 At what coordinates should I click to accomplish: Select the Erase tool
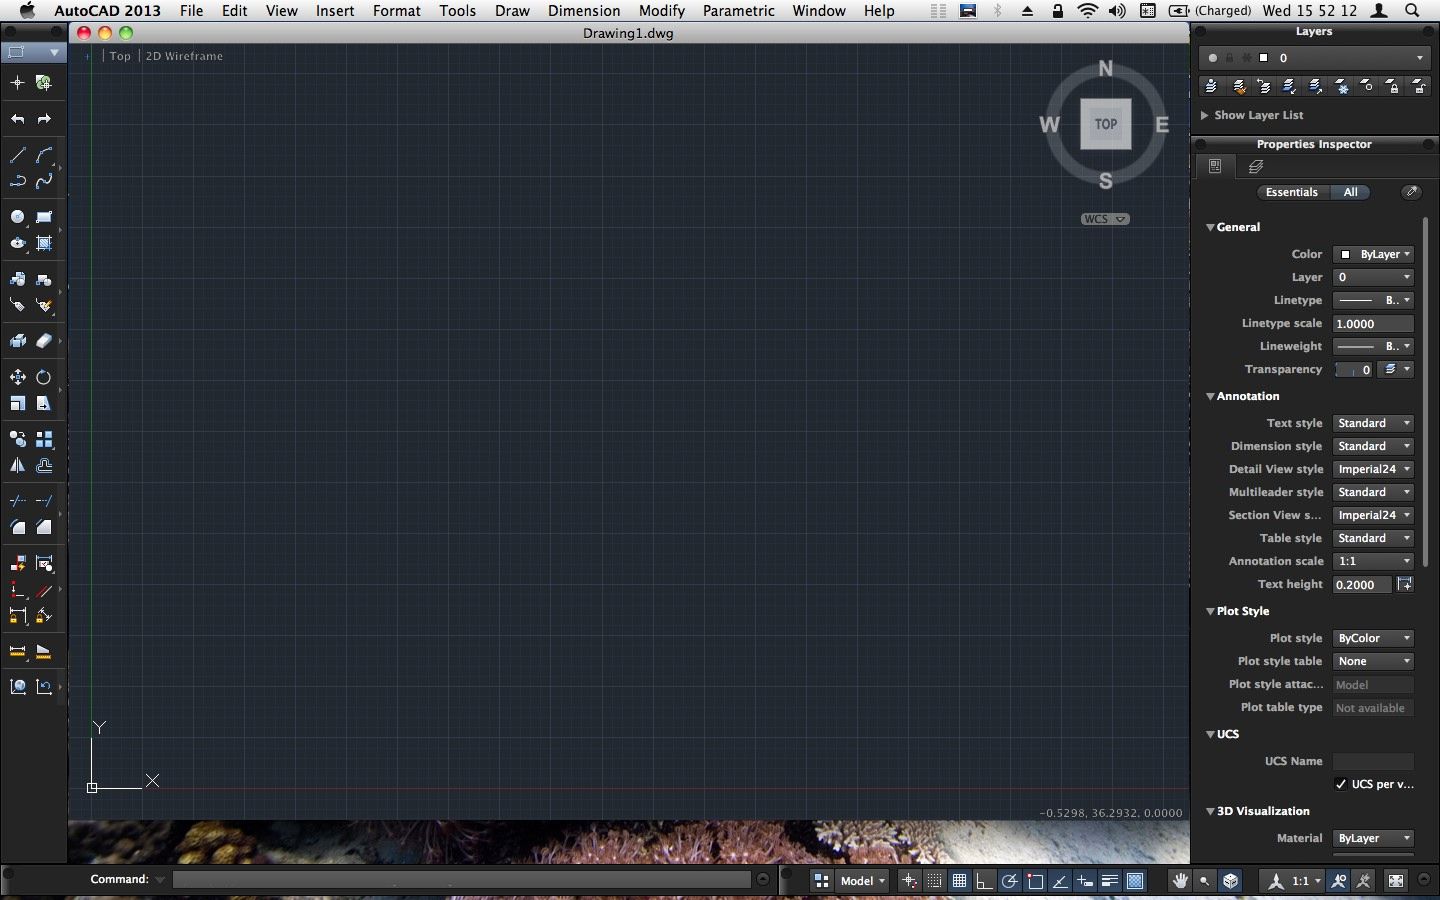coord(43,341)
